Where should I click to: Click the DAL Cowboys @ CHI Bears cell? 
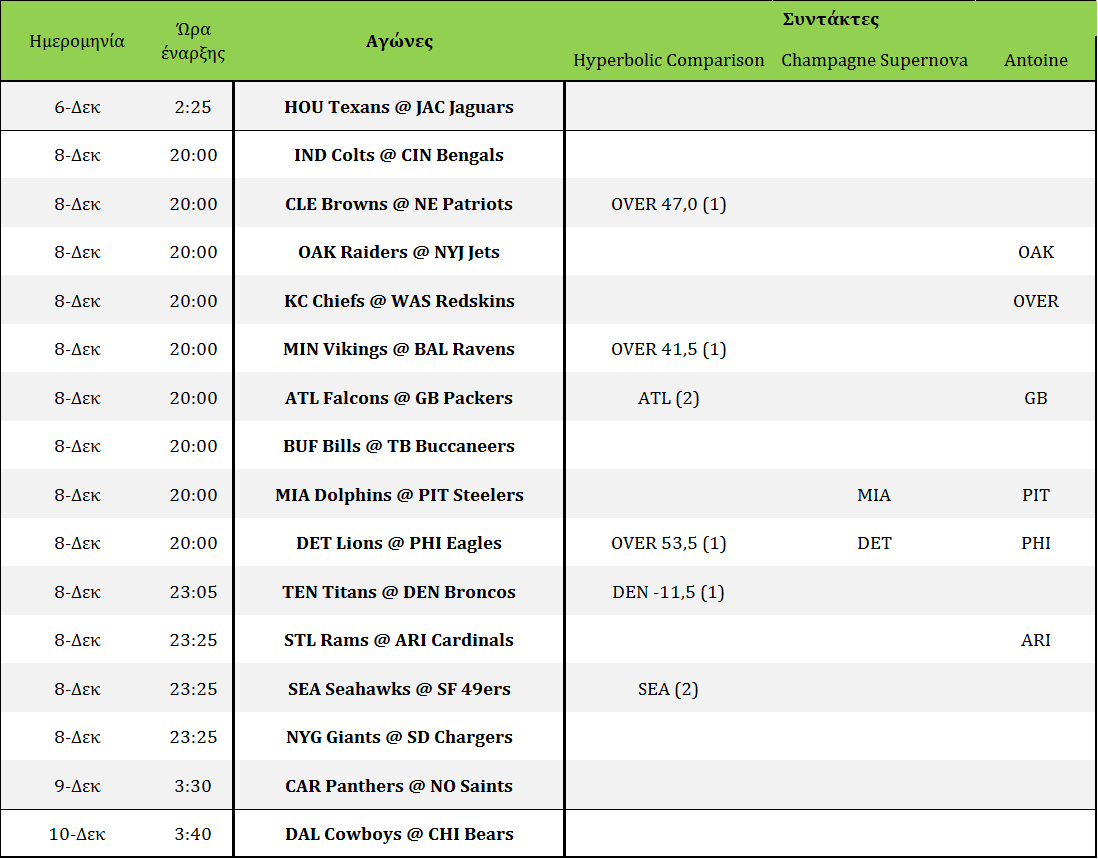(399, 834)
